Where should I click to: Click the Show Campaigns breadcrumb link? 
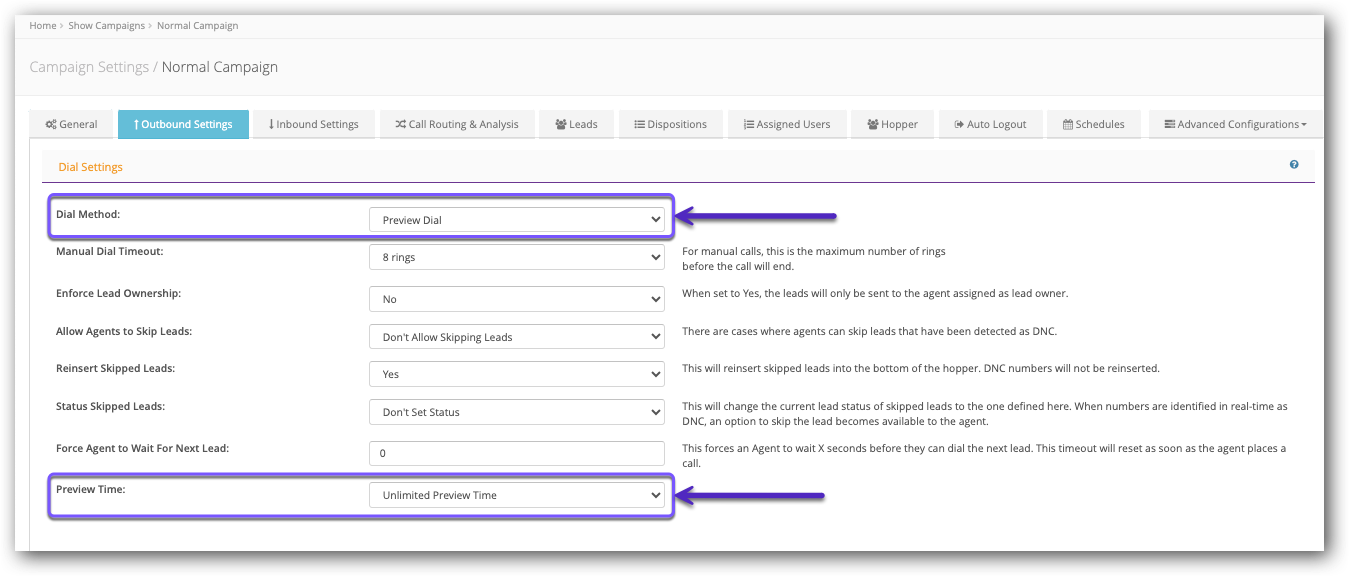[x=107, y=25]
